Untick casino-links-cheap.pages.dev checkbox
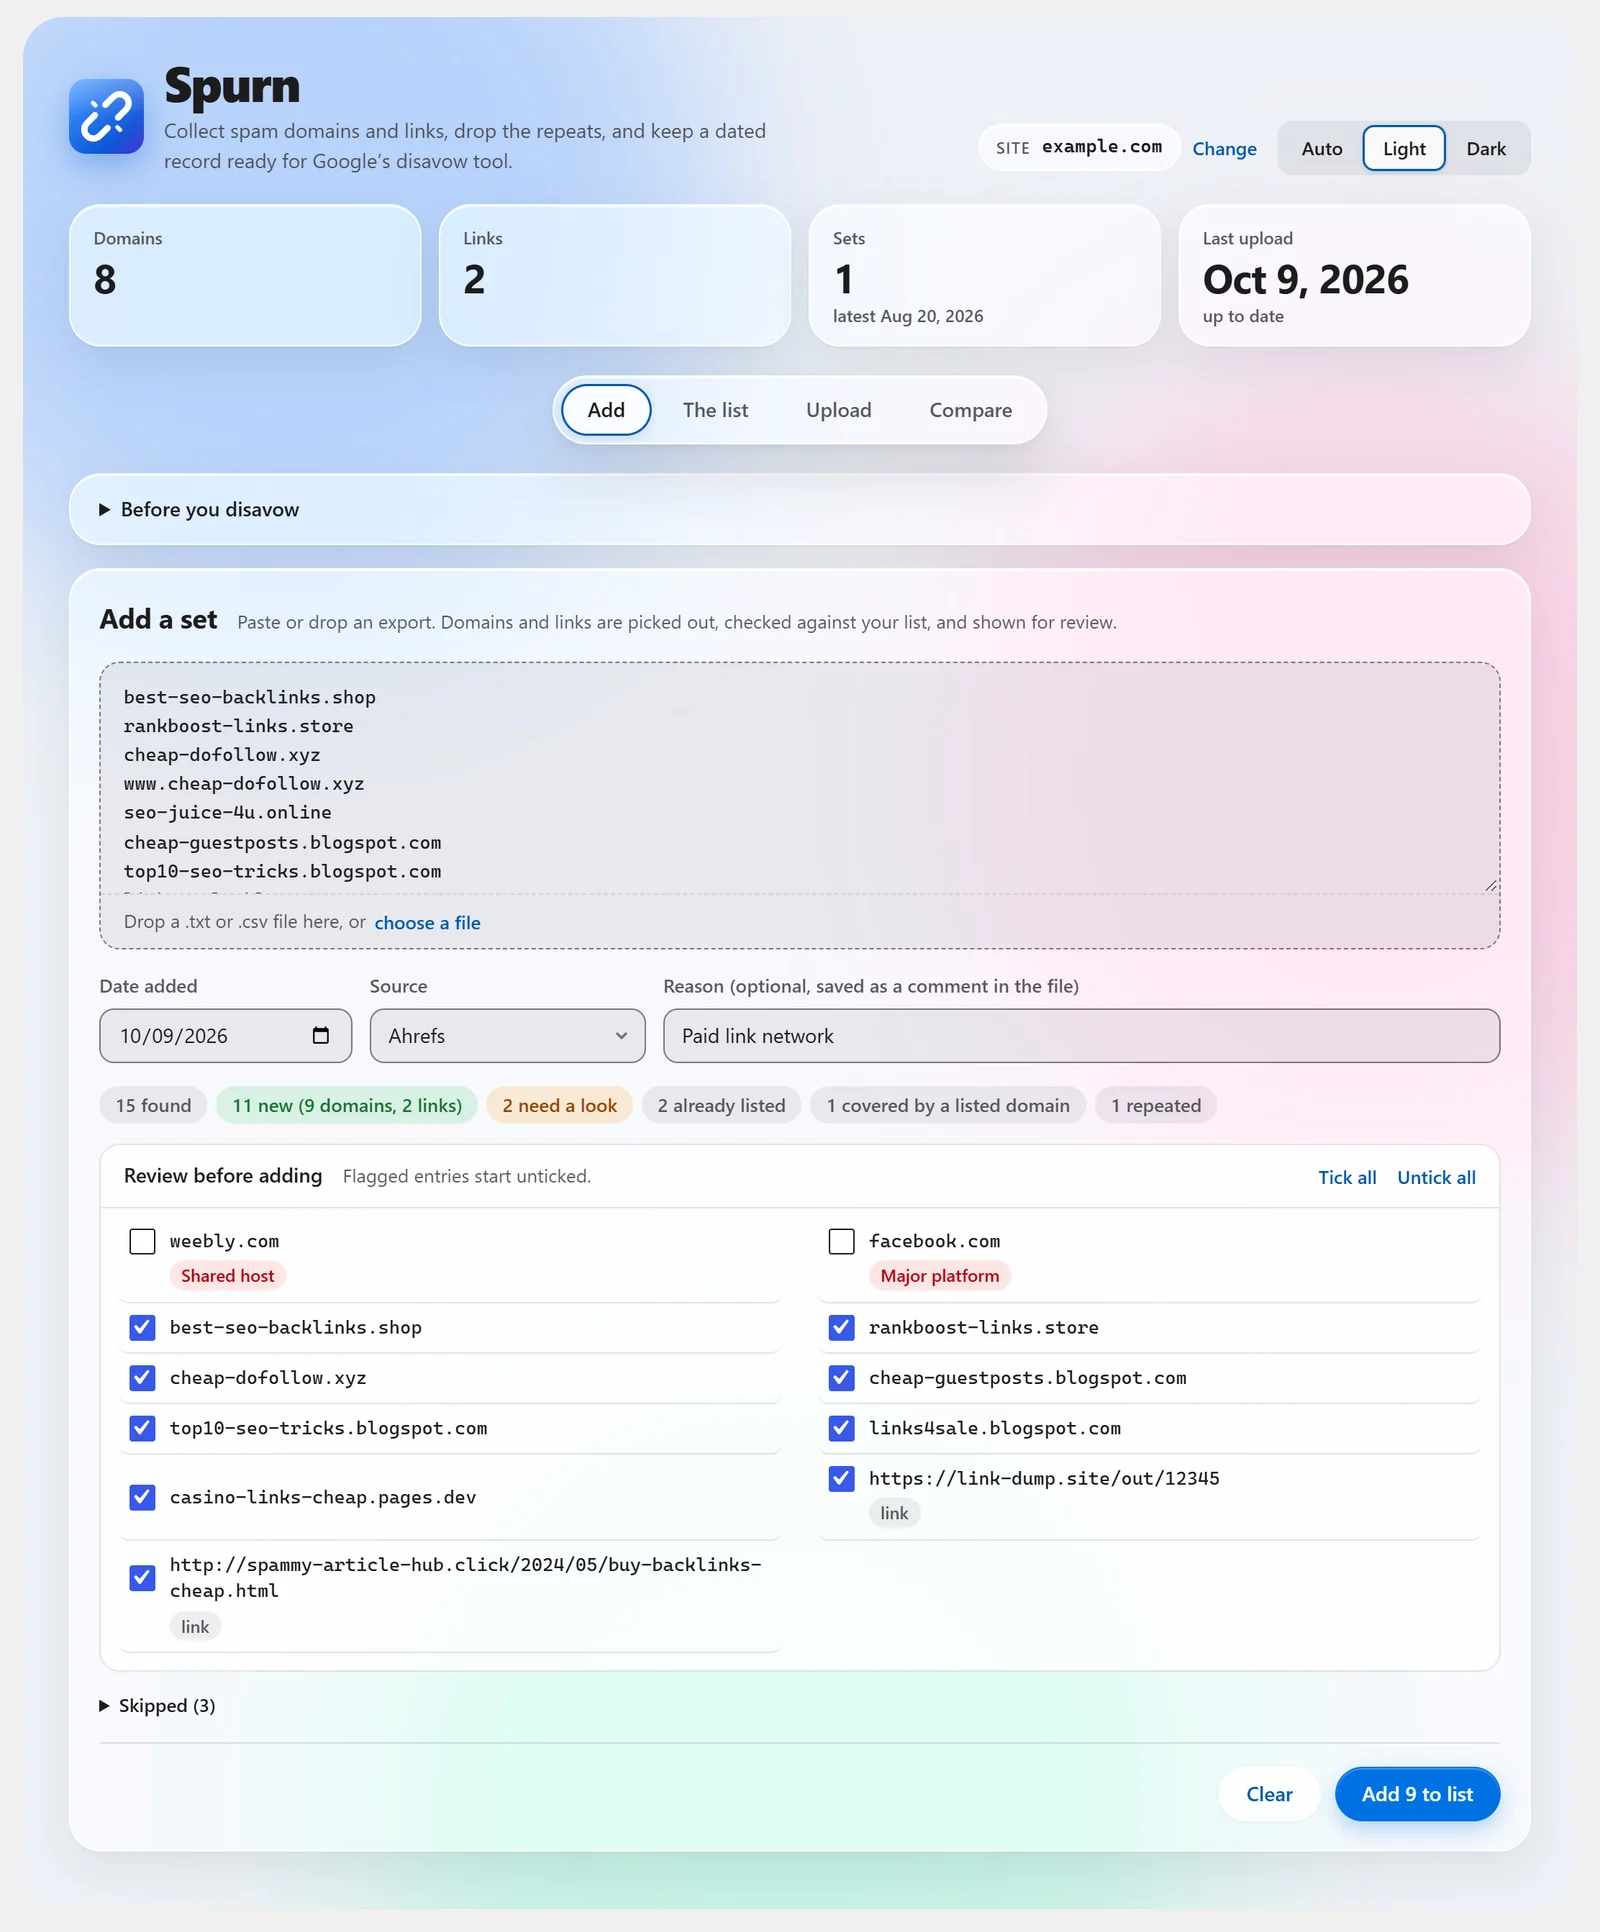Screen dimensions: 1600x1932 click(143, 1497)
